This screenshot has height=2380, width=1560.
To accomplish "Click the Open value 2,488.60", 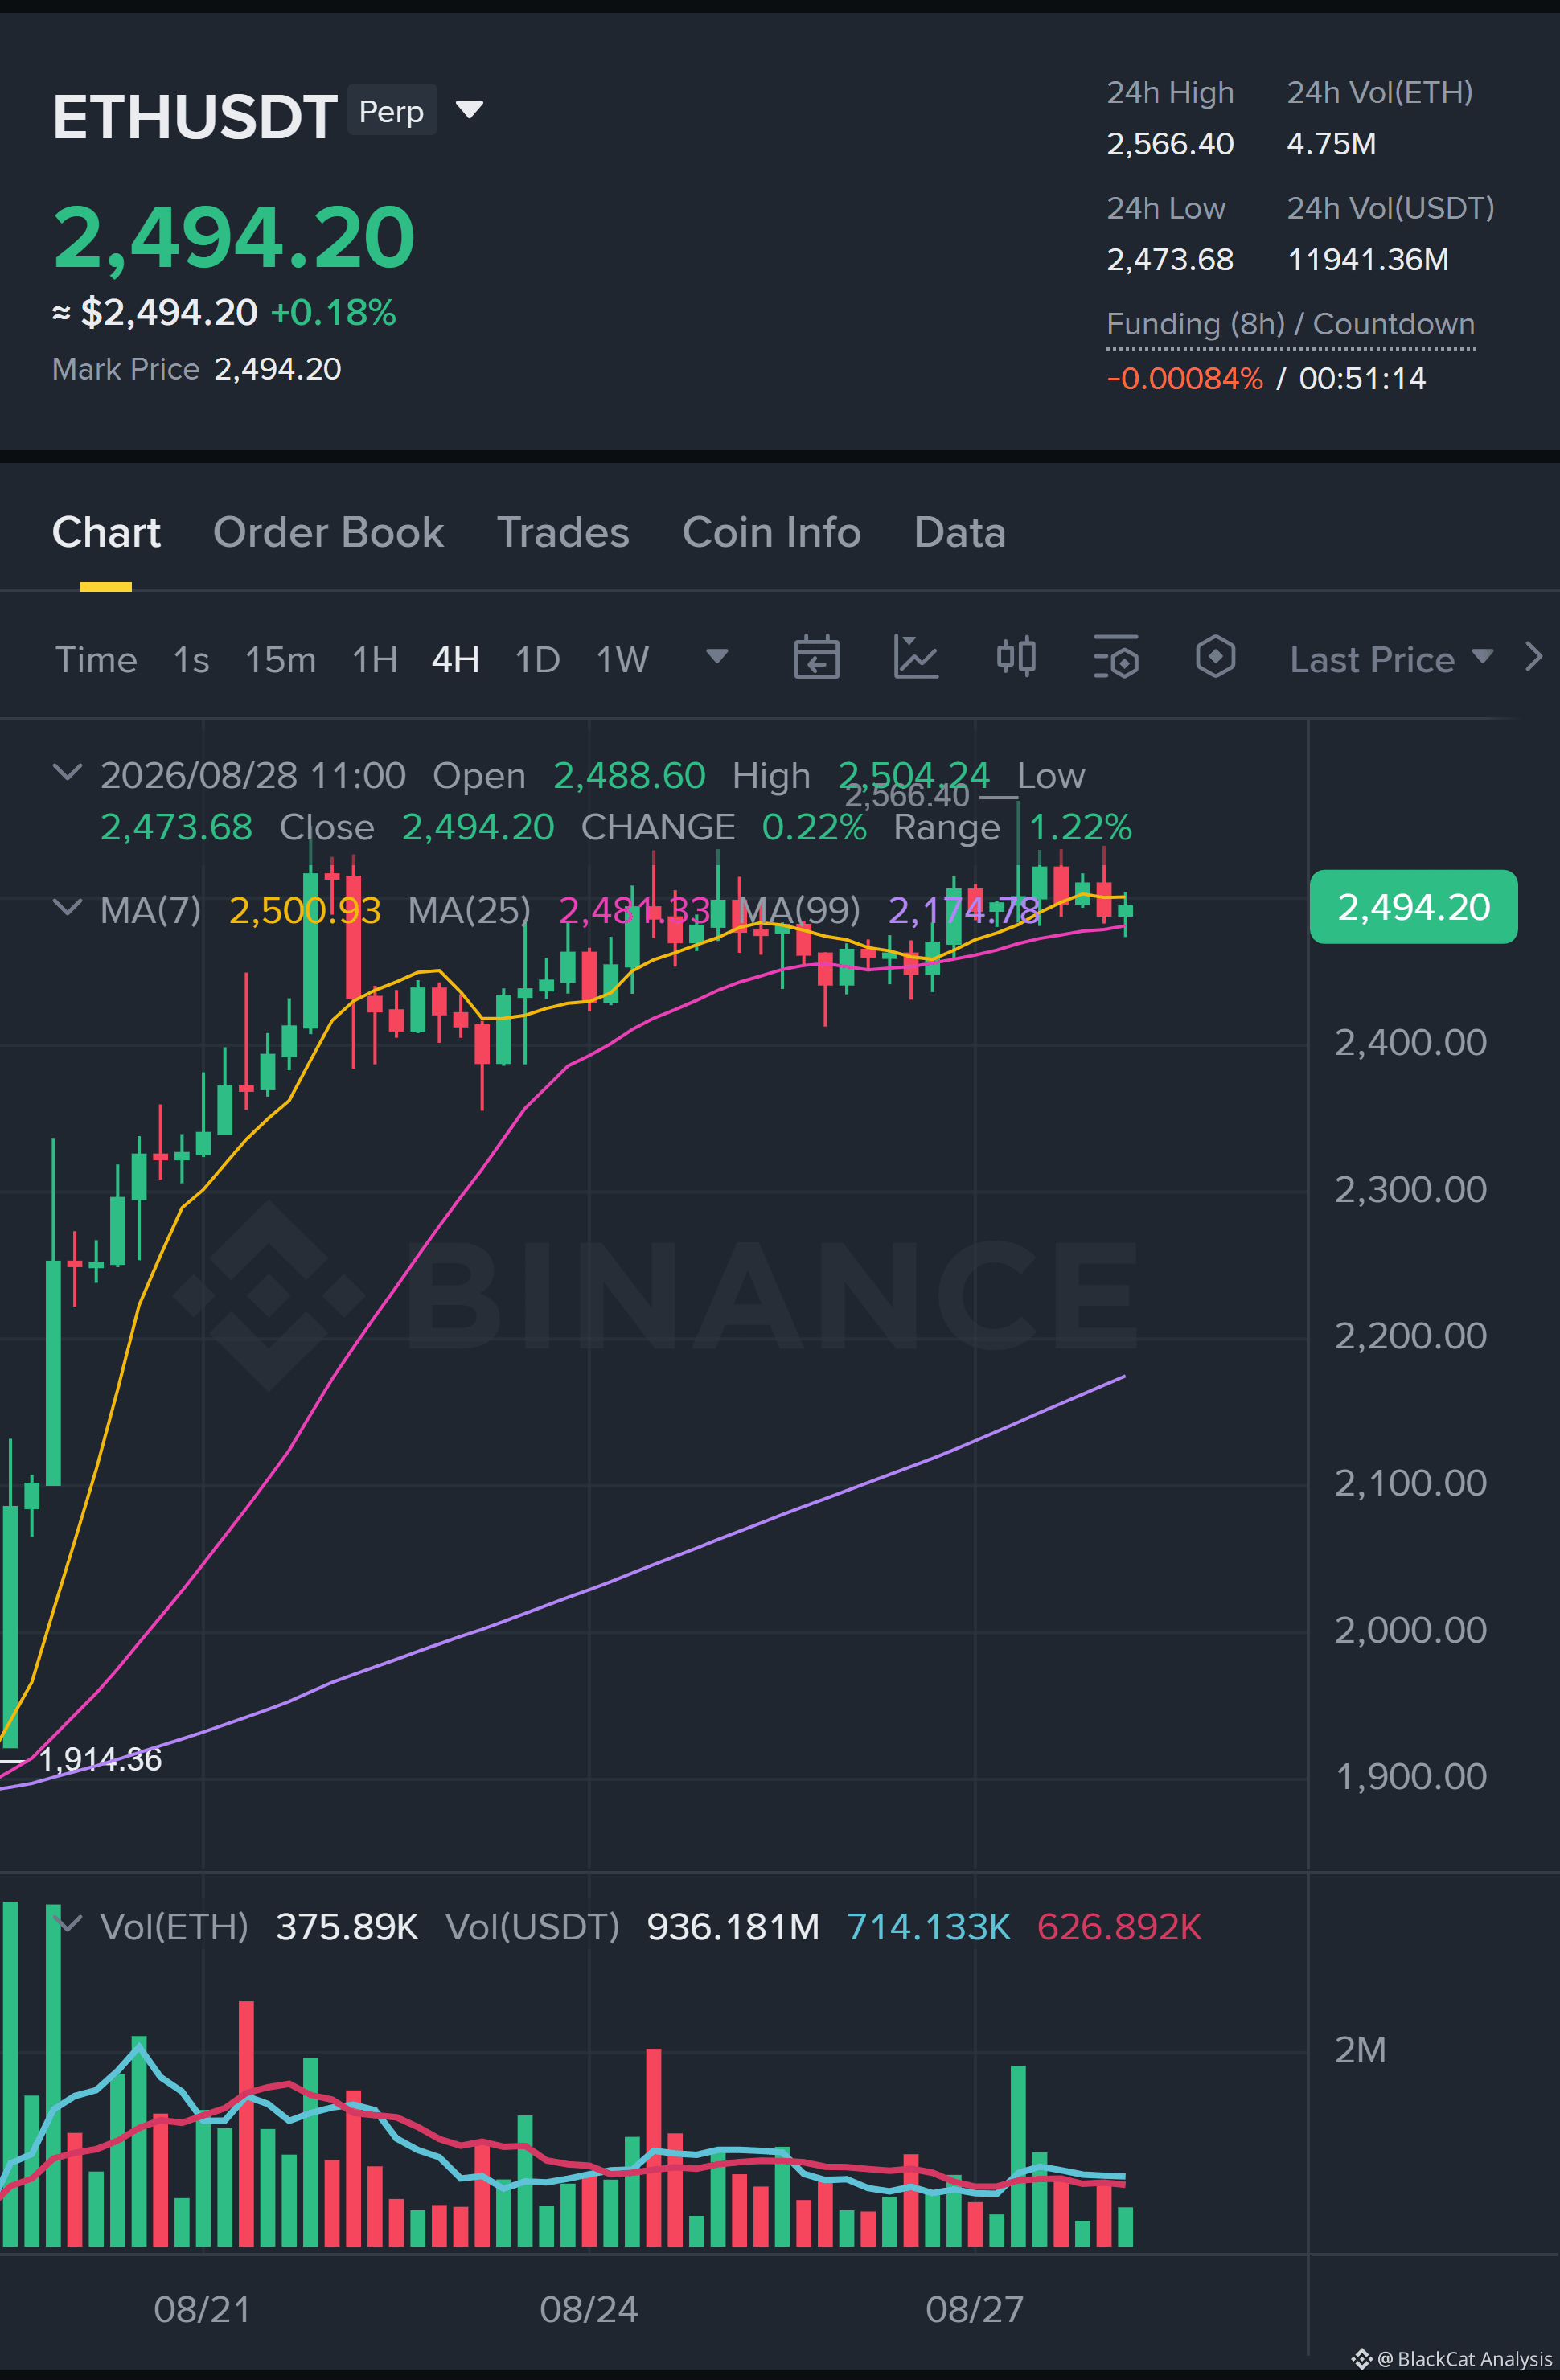I will (629, 775).
